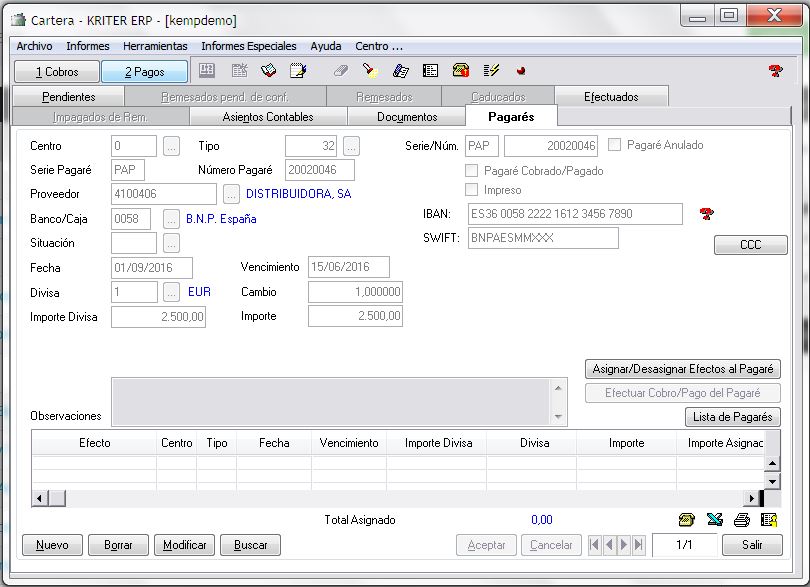Viewport: 810px width, 587px height.
Task: Click Asignar/Desasignar Efectos al Pagaré
Action: [683, 369]
